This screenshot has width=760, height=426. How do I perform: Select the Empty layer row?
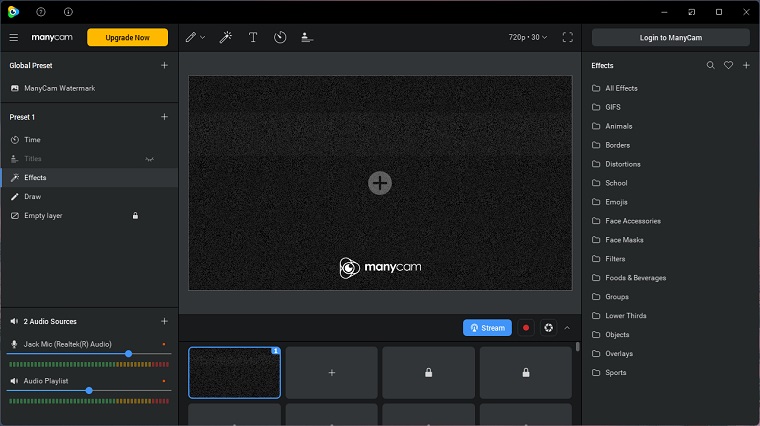coord(90,216)
